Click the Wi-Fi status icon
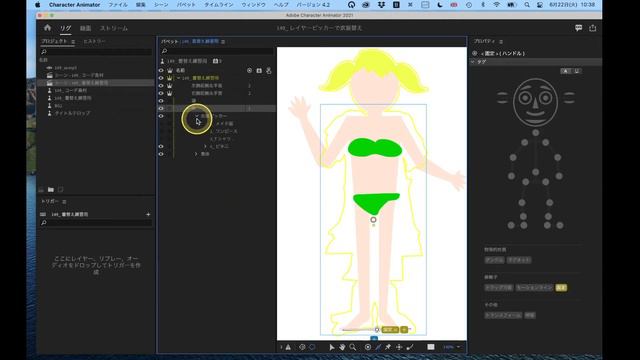The width and height of the screenshot is (640, 360). pos(496,5)
